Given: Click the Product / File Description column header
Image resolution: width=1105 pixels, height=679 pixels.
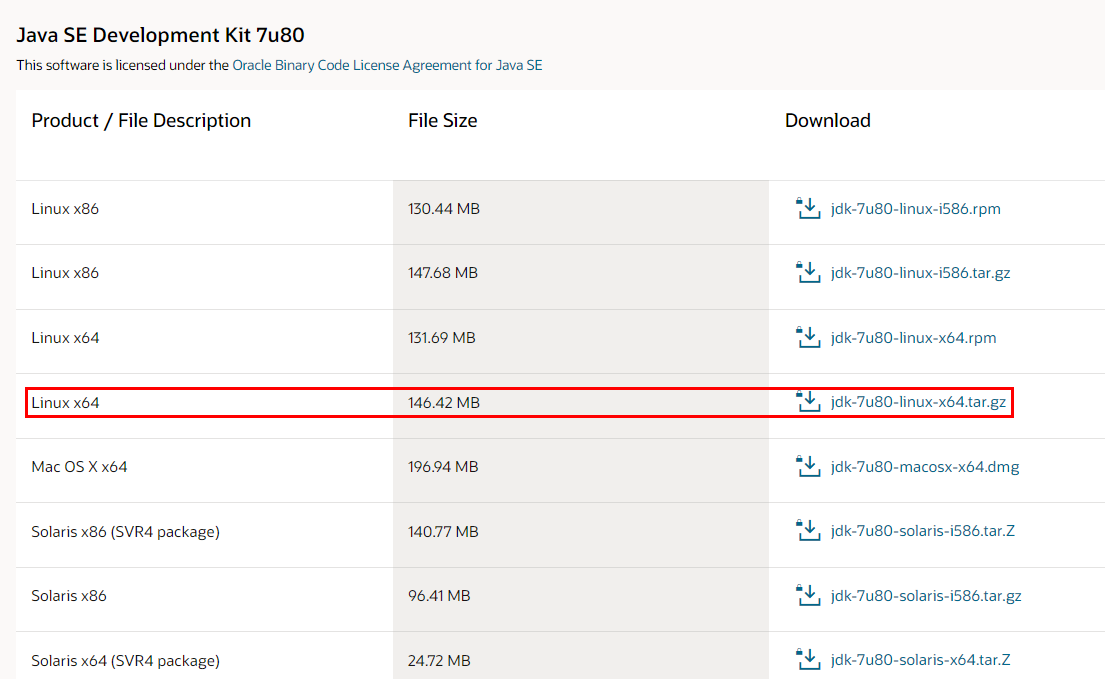Looking at the screenshot, I should click(141, 121).
